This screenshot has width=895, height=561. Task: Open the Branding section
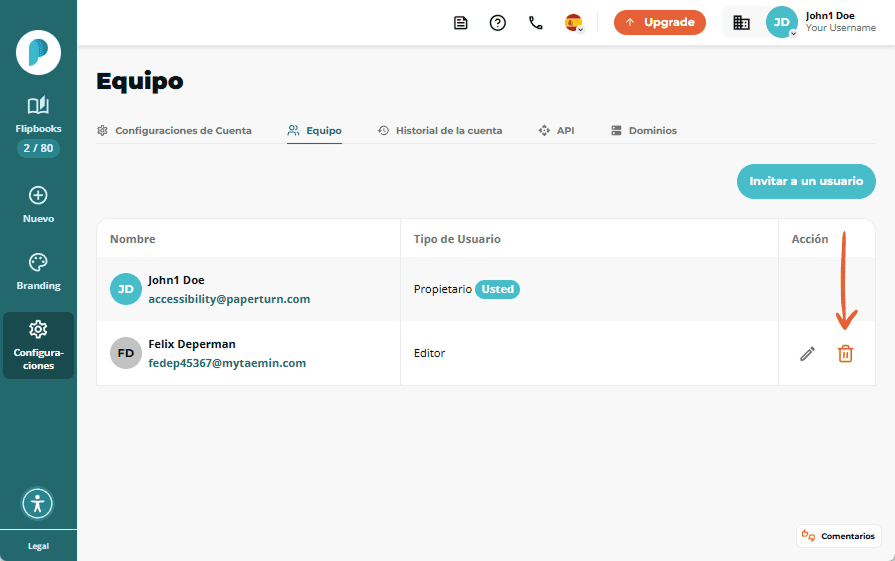point(38,272)
